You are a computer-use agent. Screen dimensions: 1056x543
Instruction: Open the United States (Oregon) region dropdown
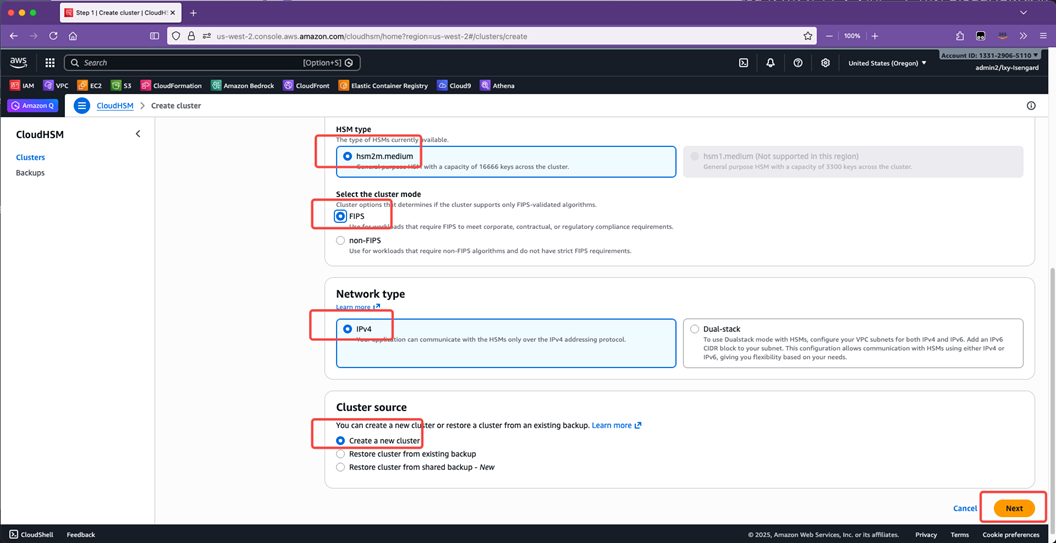[x=887, y=63]
